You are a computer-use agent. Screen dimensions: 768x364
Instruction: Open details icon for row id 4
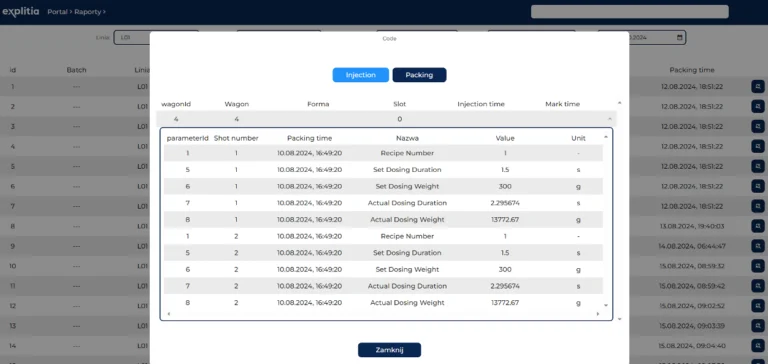(757, 146)
